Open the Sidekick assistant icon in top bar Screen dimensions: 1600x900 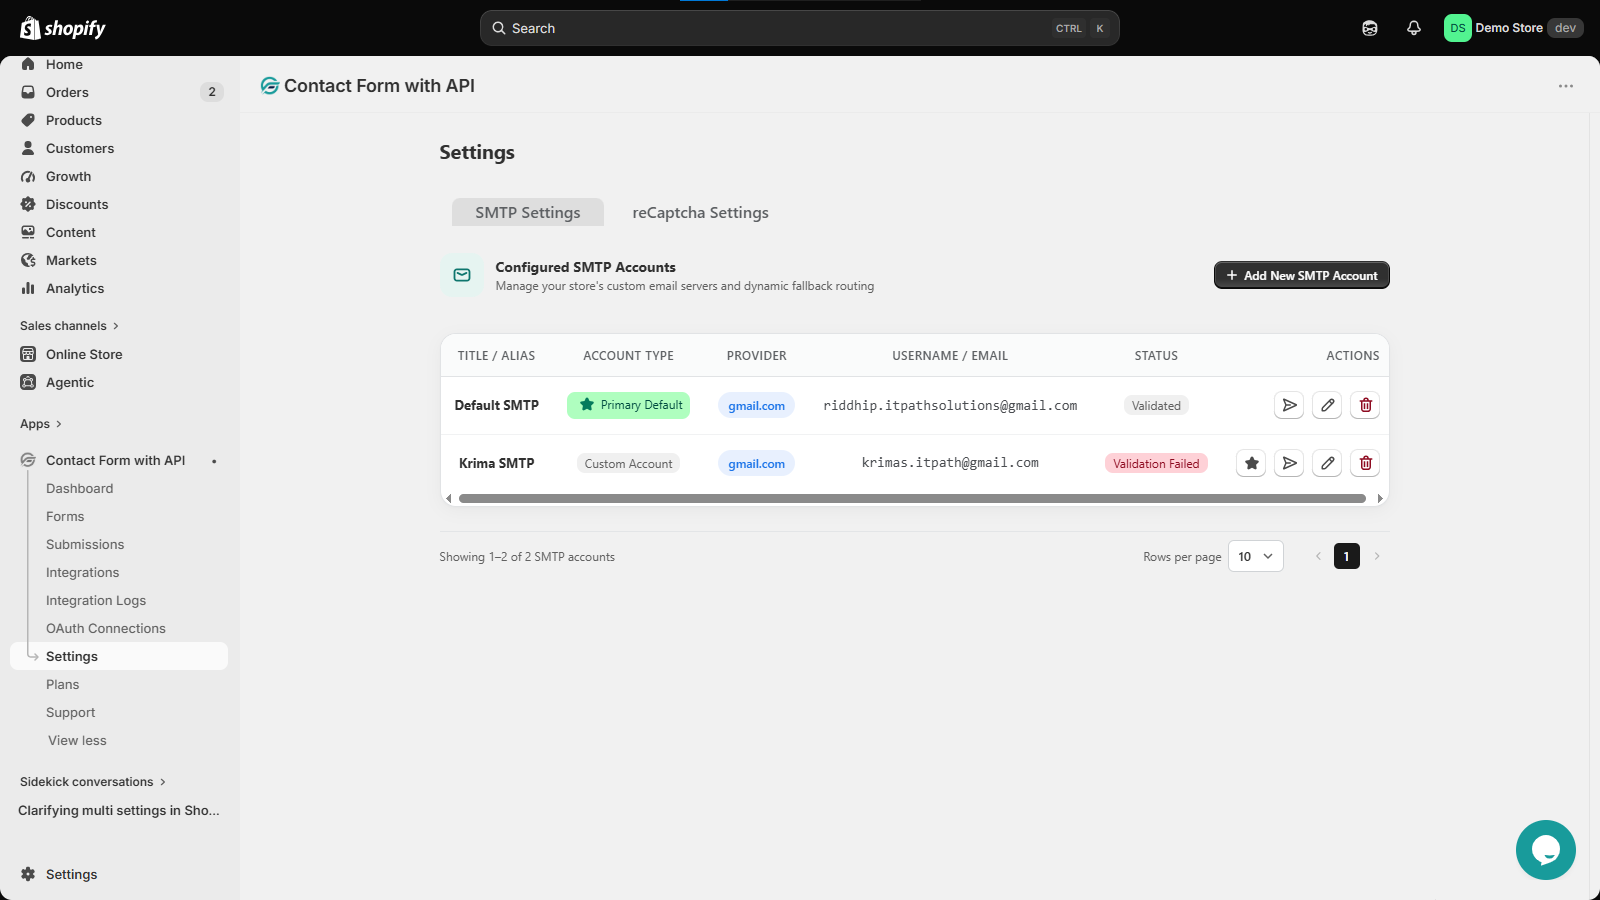click(x=1370, y=28)
